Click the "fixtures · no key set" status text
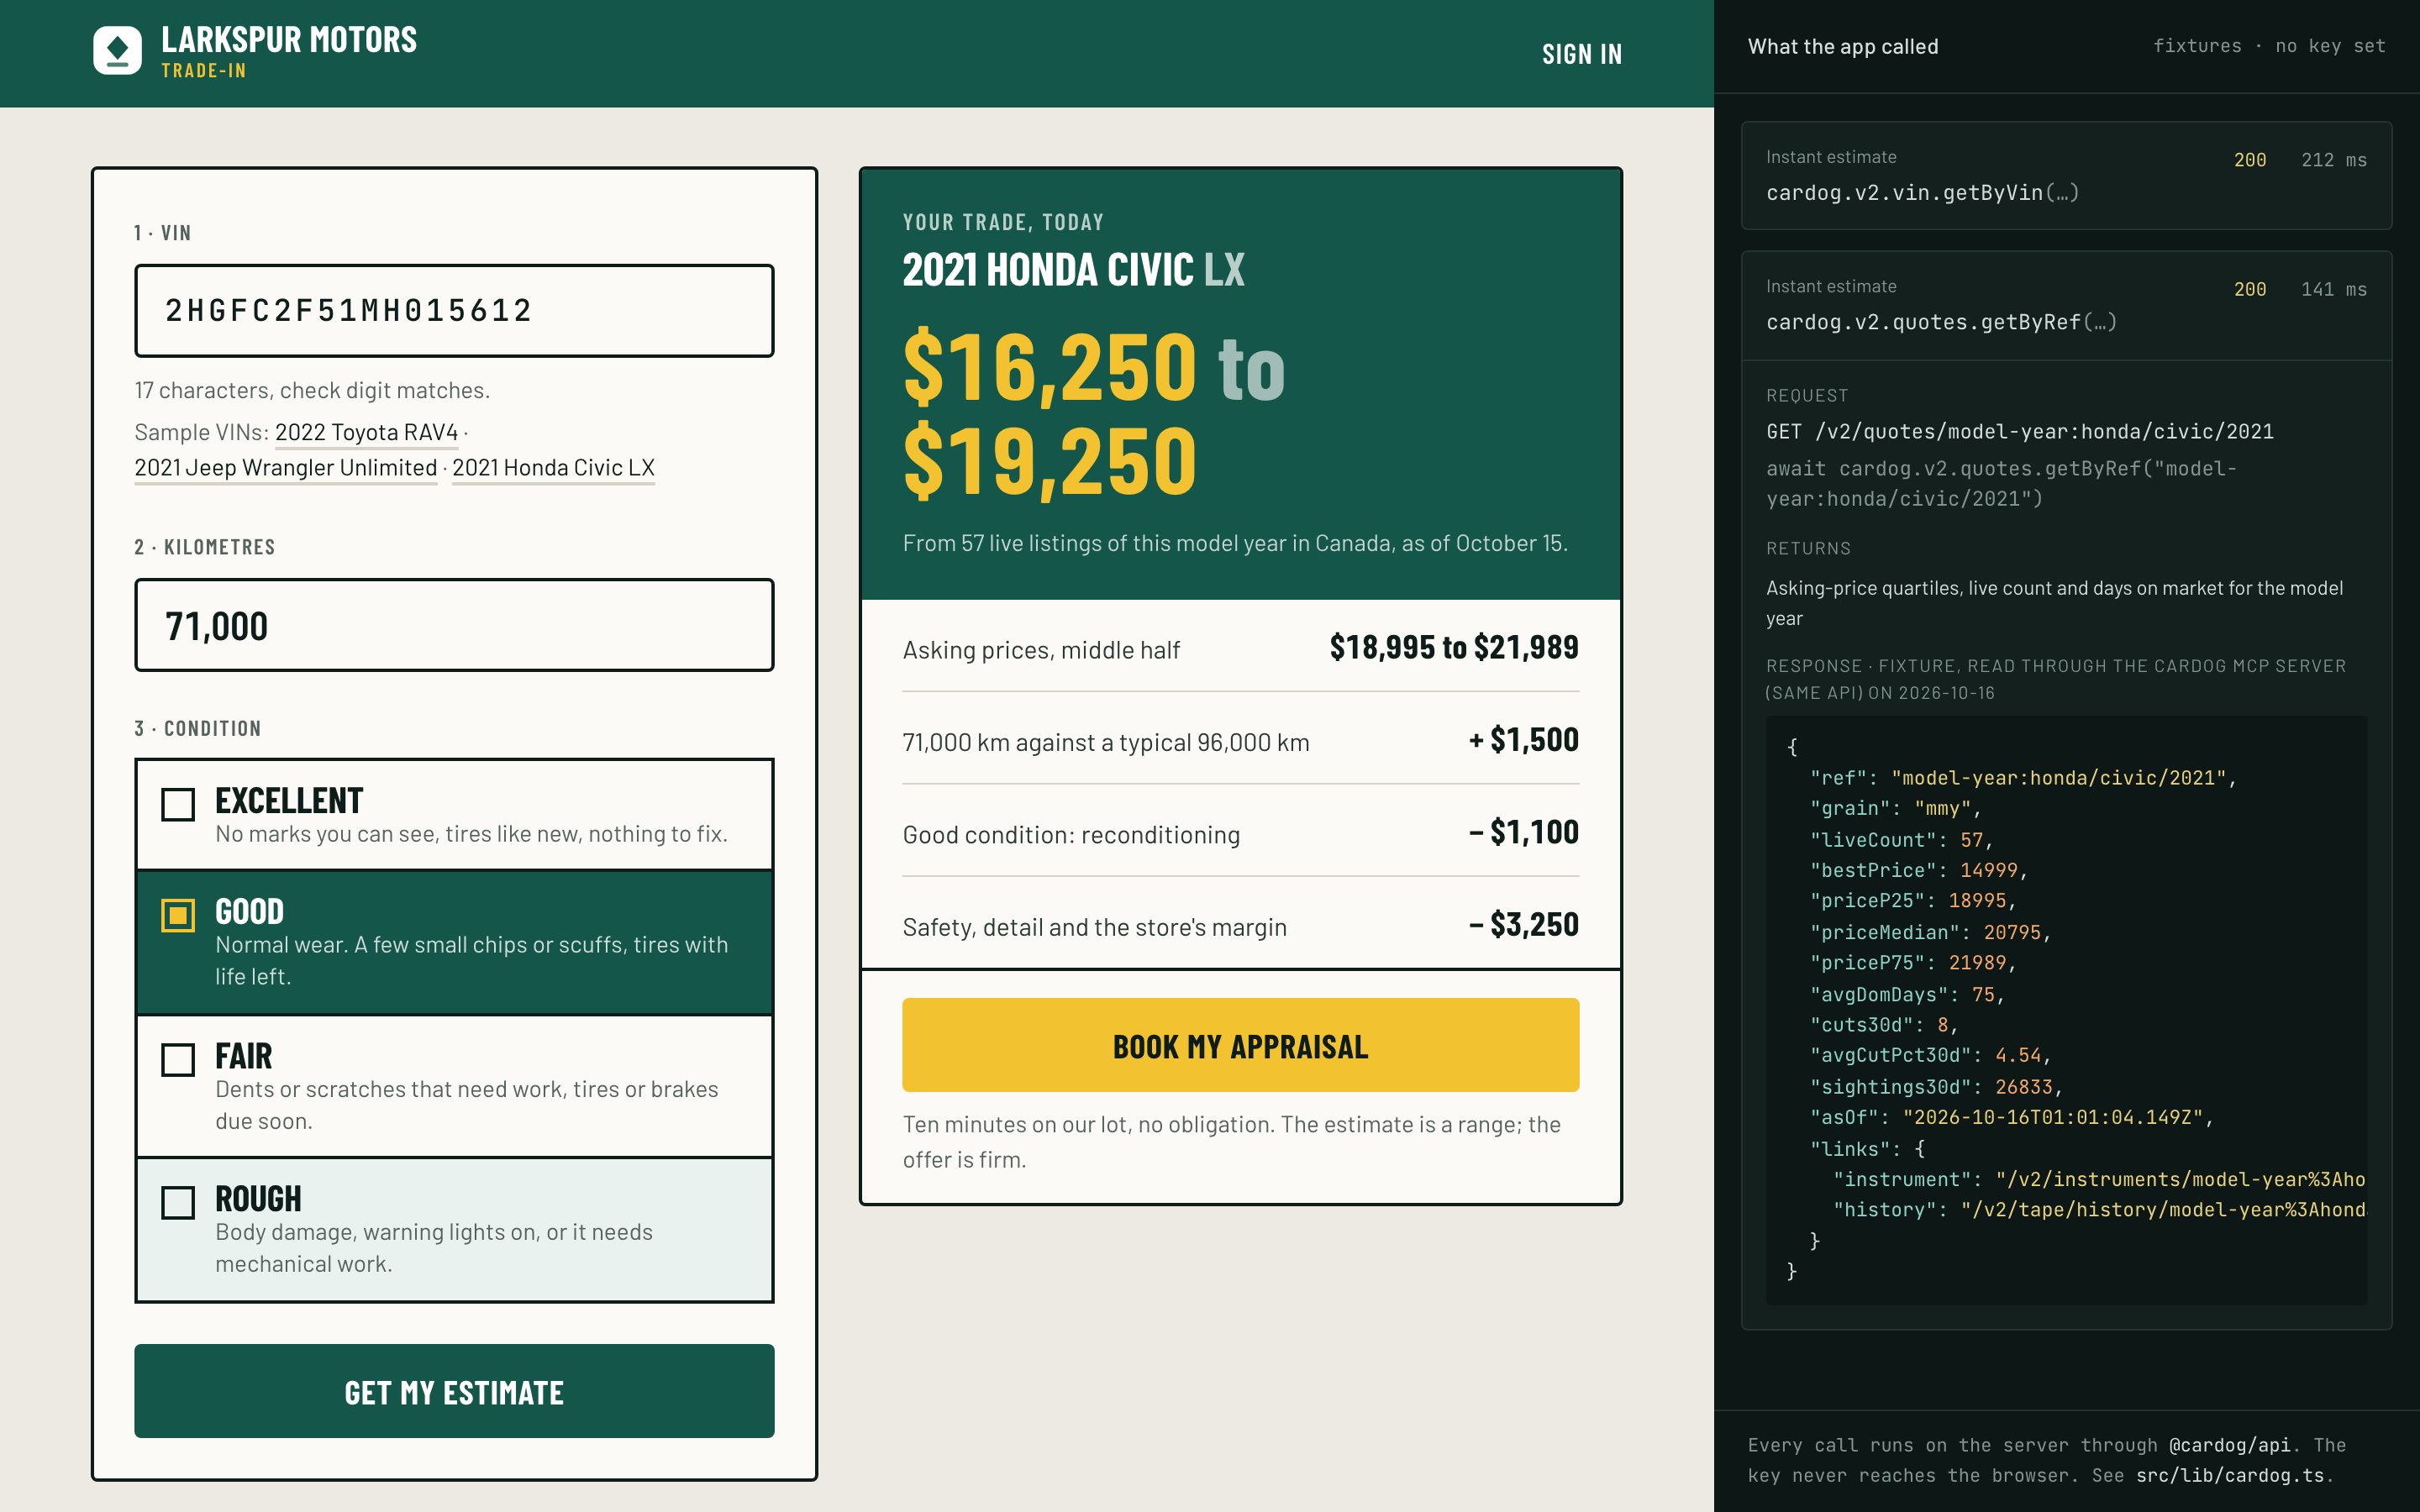 point(2268,46)
